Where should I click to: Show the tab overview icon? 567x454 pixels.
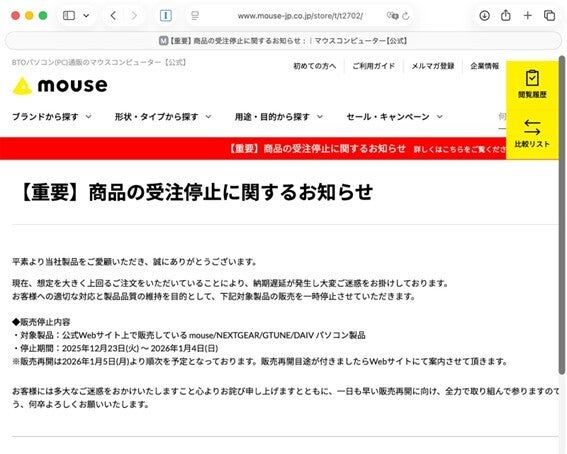[549, 16]
